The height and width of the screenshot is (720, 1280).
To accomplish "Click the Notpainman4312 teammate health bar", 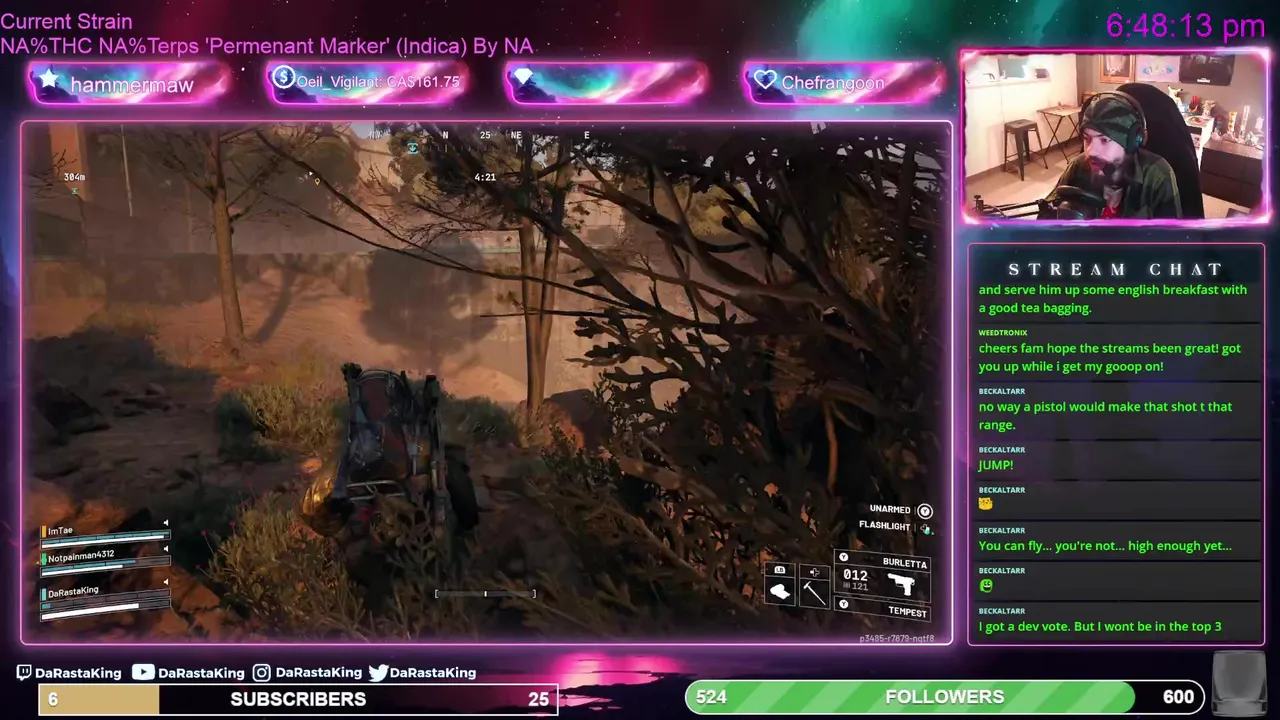I will 105,565.
